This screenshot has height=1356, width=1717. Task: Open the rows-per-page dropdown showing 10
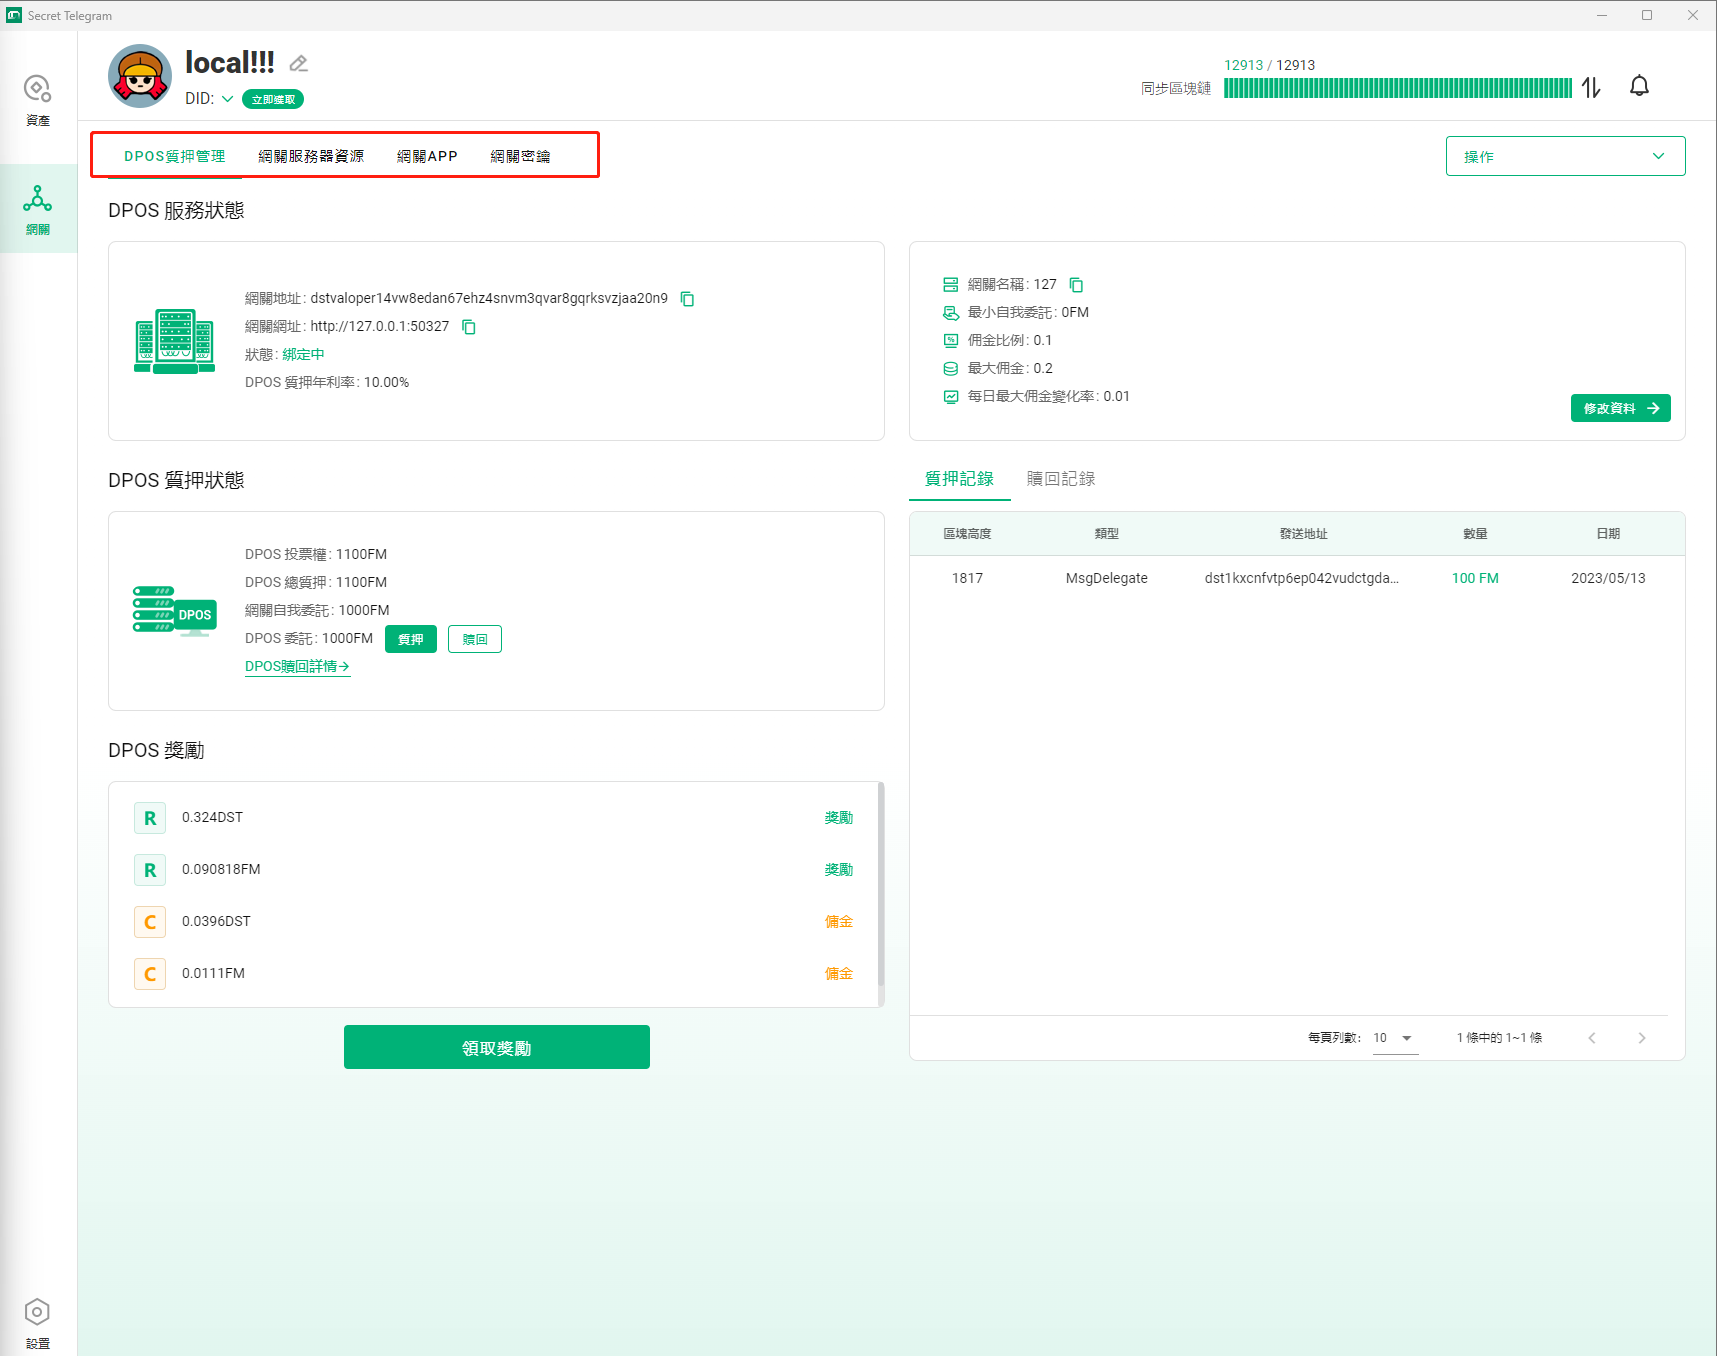click(x=1395, y=1038)
